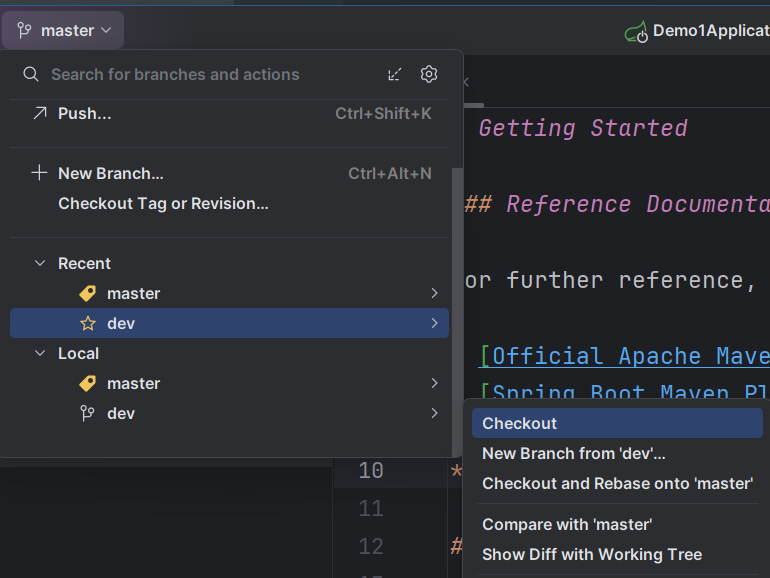Click line number 11 in the gutter
The image size is (770, 578).
point(371,508)
